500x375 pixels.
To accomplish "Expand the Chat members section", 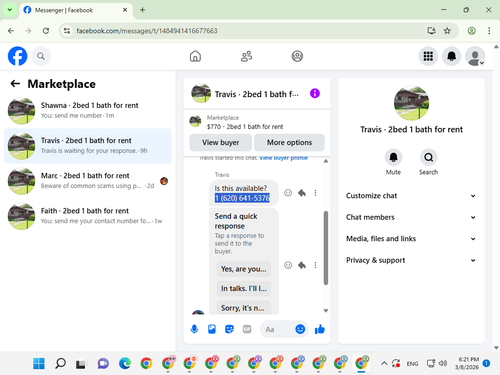I will point(411,217).
